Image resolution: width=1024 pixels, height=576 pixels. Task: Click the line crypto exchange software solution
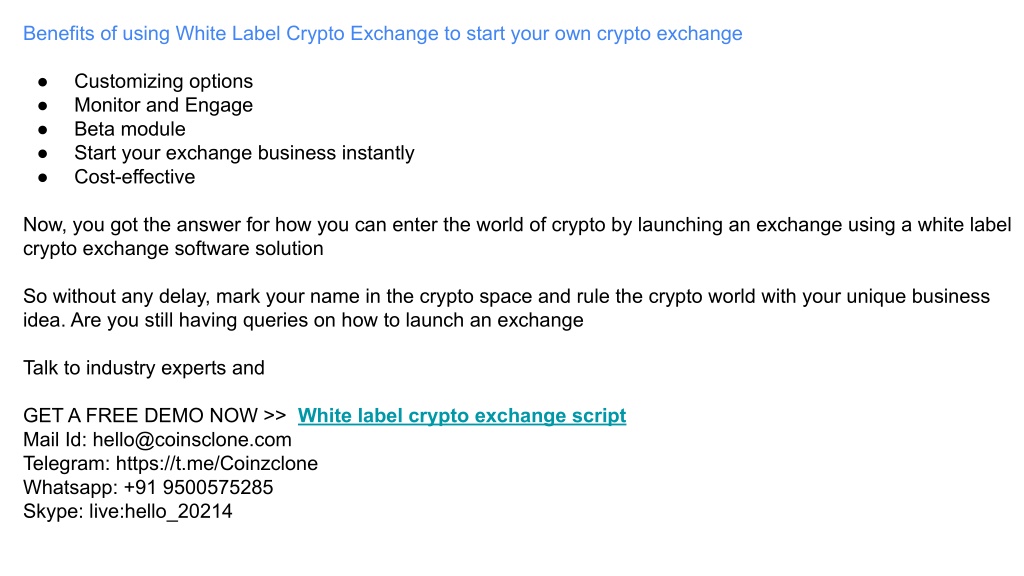pyautogui.click(x=173, y=249)
